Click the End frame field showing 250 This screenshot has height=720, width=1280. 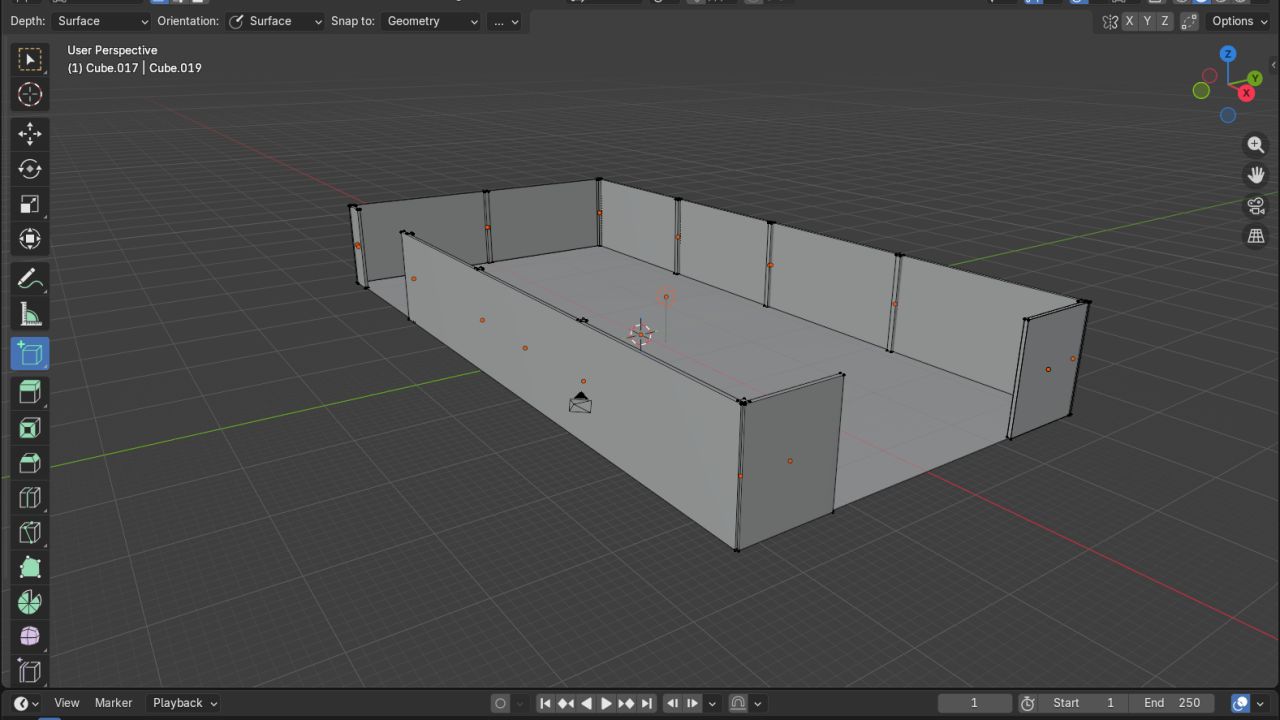tap(1172, 703)
